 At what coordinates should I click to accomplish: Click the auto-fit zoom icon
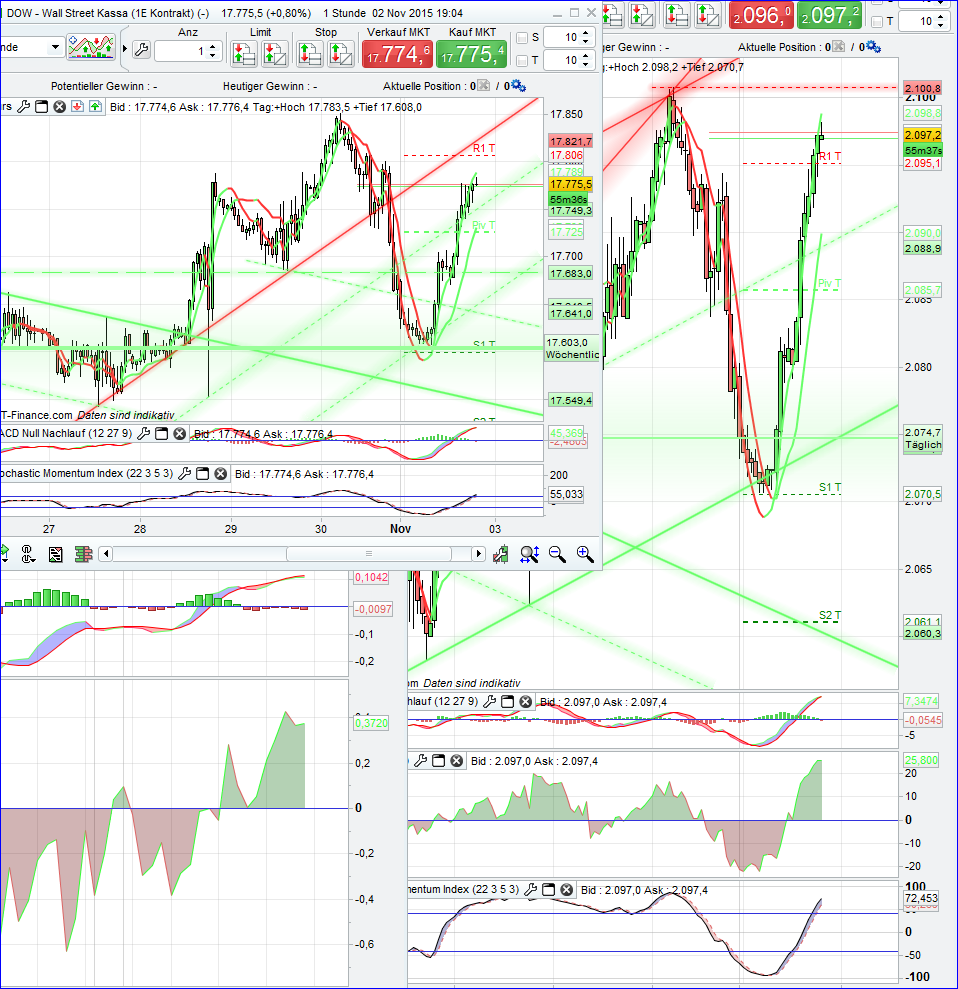tap(528, 554)
